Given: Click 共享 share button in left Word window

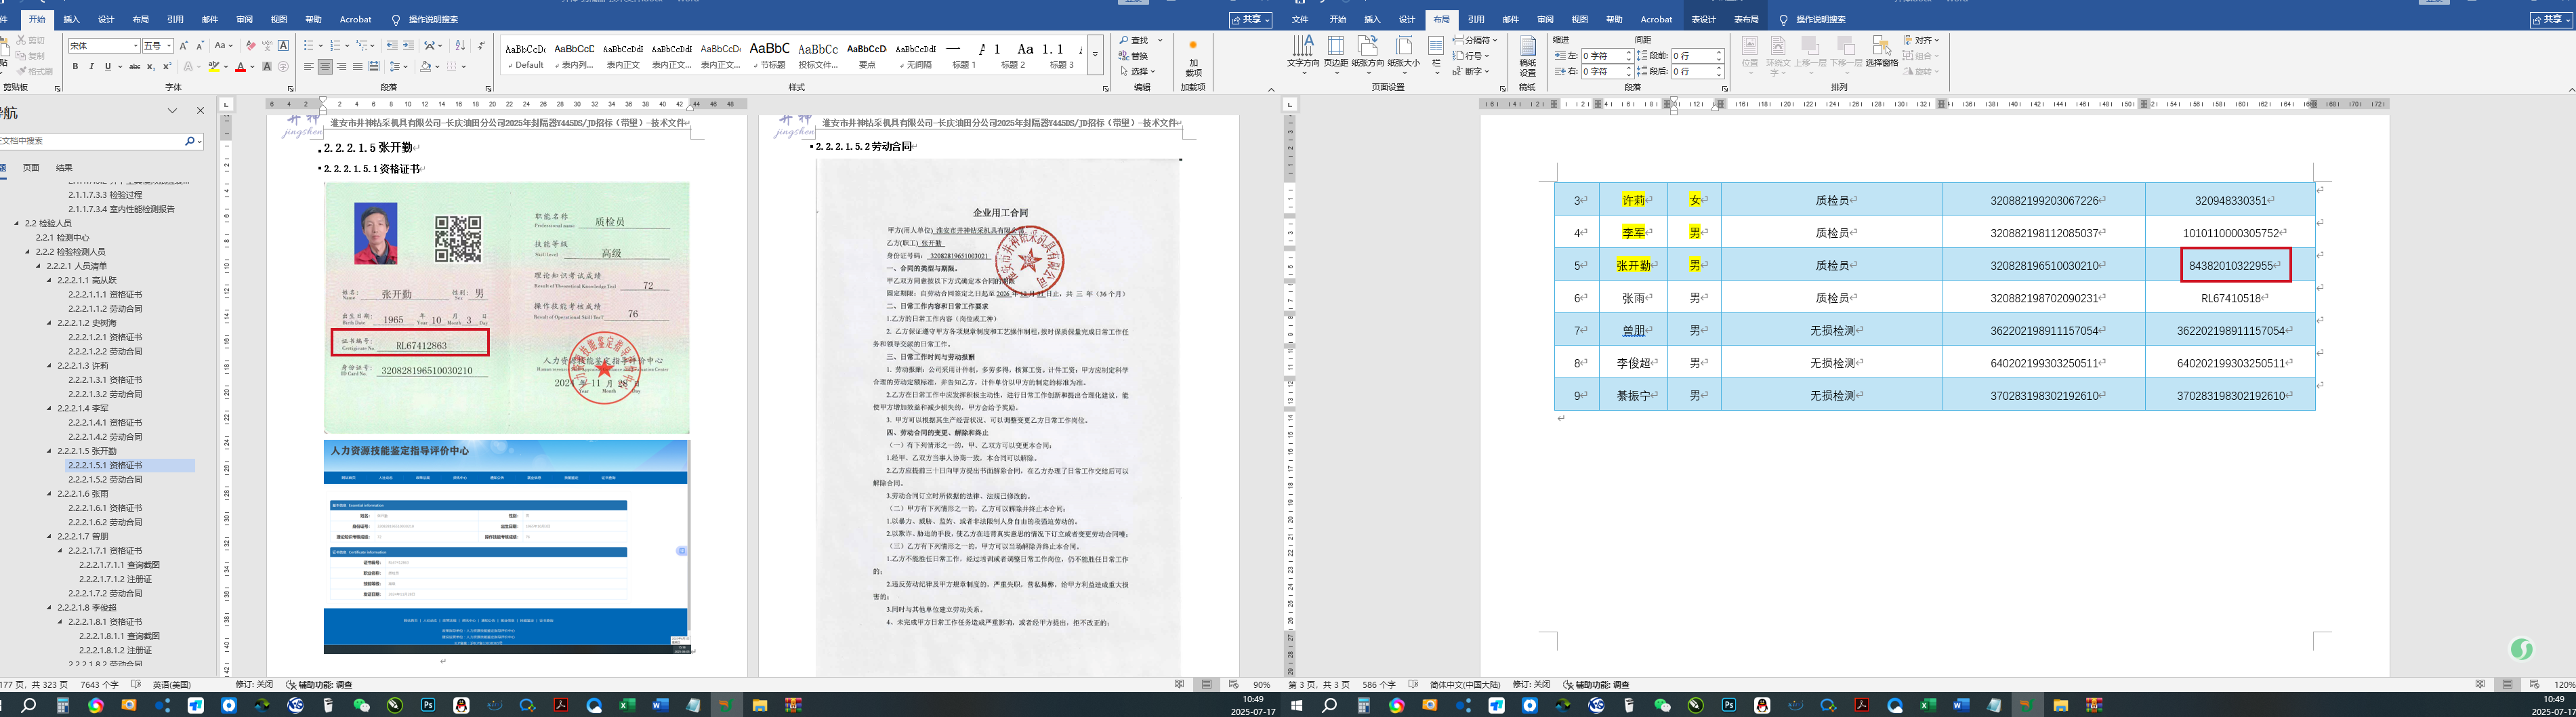Looking at the screenshot, I should click(1251, 20).
